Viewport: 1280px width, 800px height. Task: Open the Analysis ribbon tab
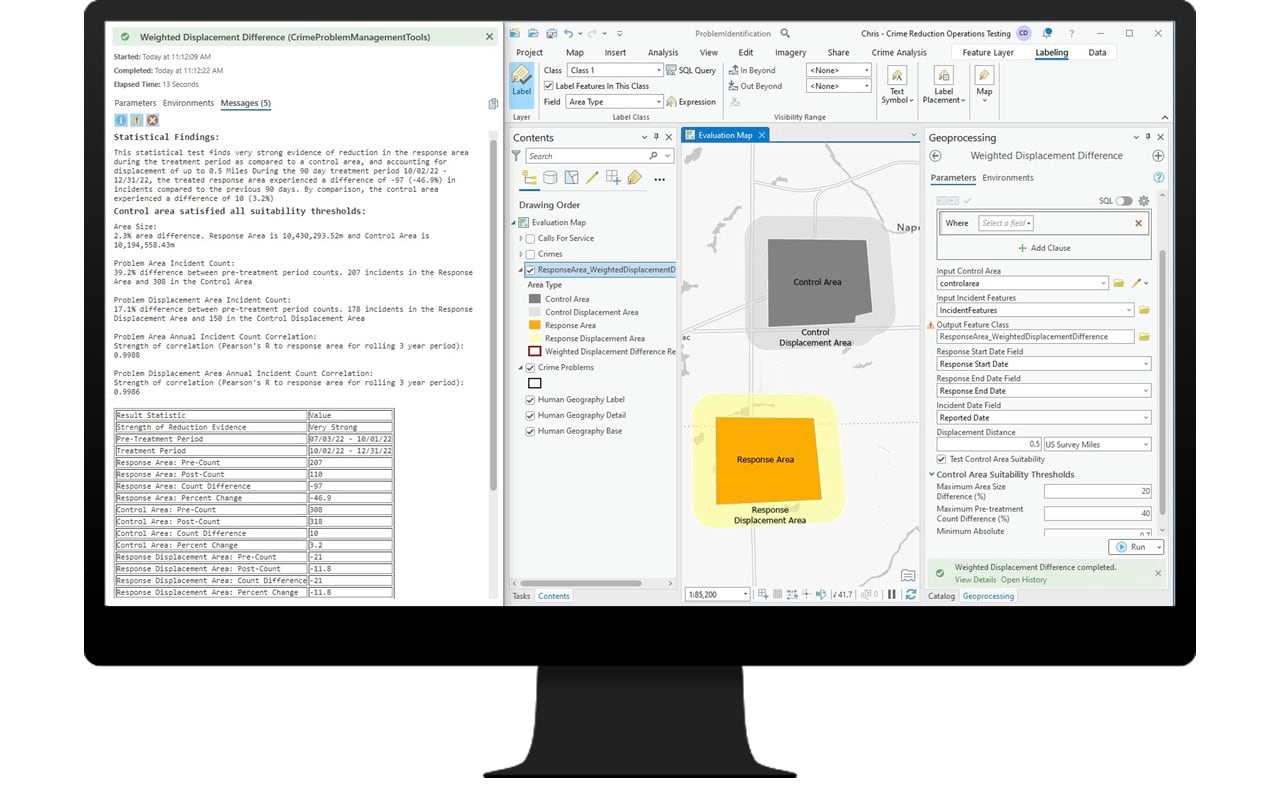click(663, 52)
